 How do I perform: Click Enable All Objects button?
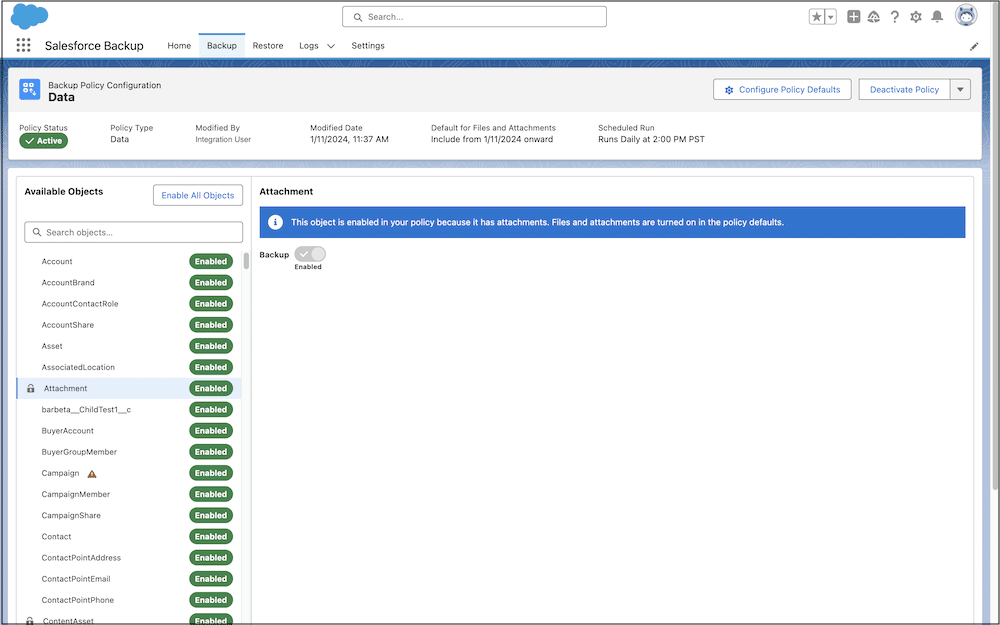[x=198, y=195]
